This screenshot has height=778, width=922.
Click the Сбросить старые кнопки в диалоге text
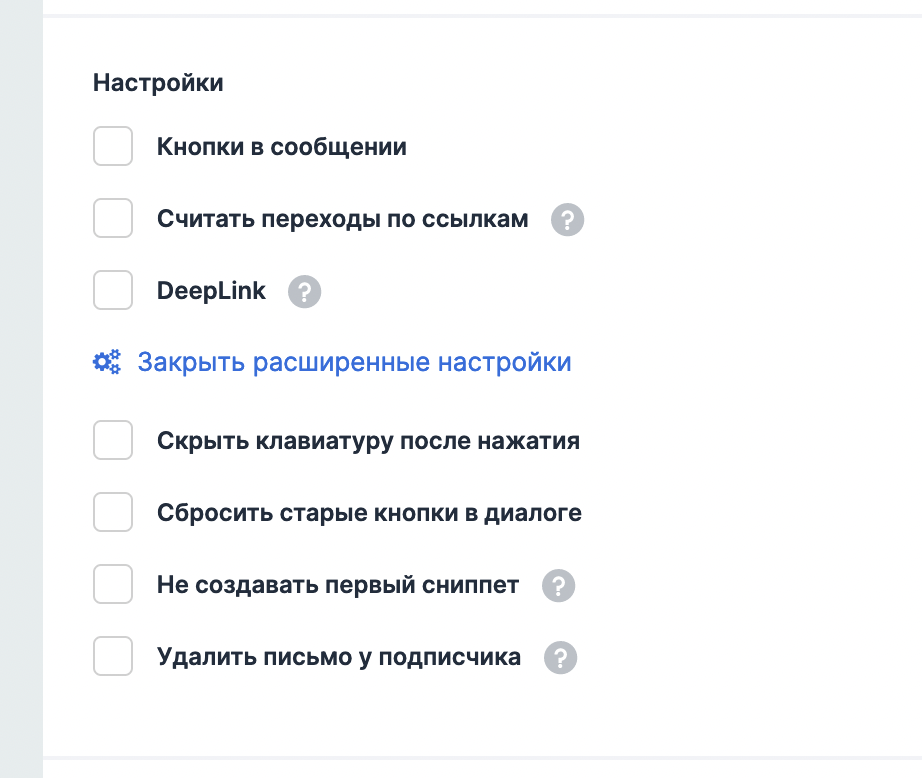pyautogui.click(x=369, y=513)
